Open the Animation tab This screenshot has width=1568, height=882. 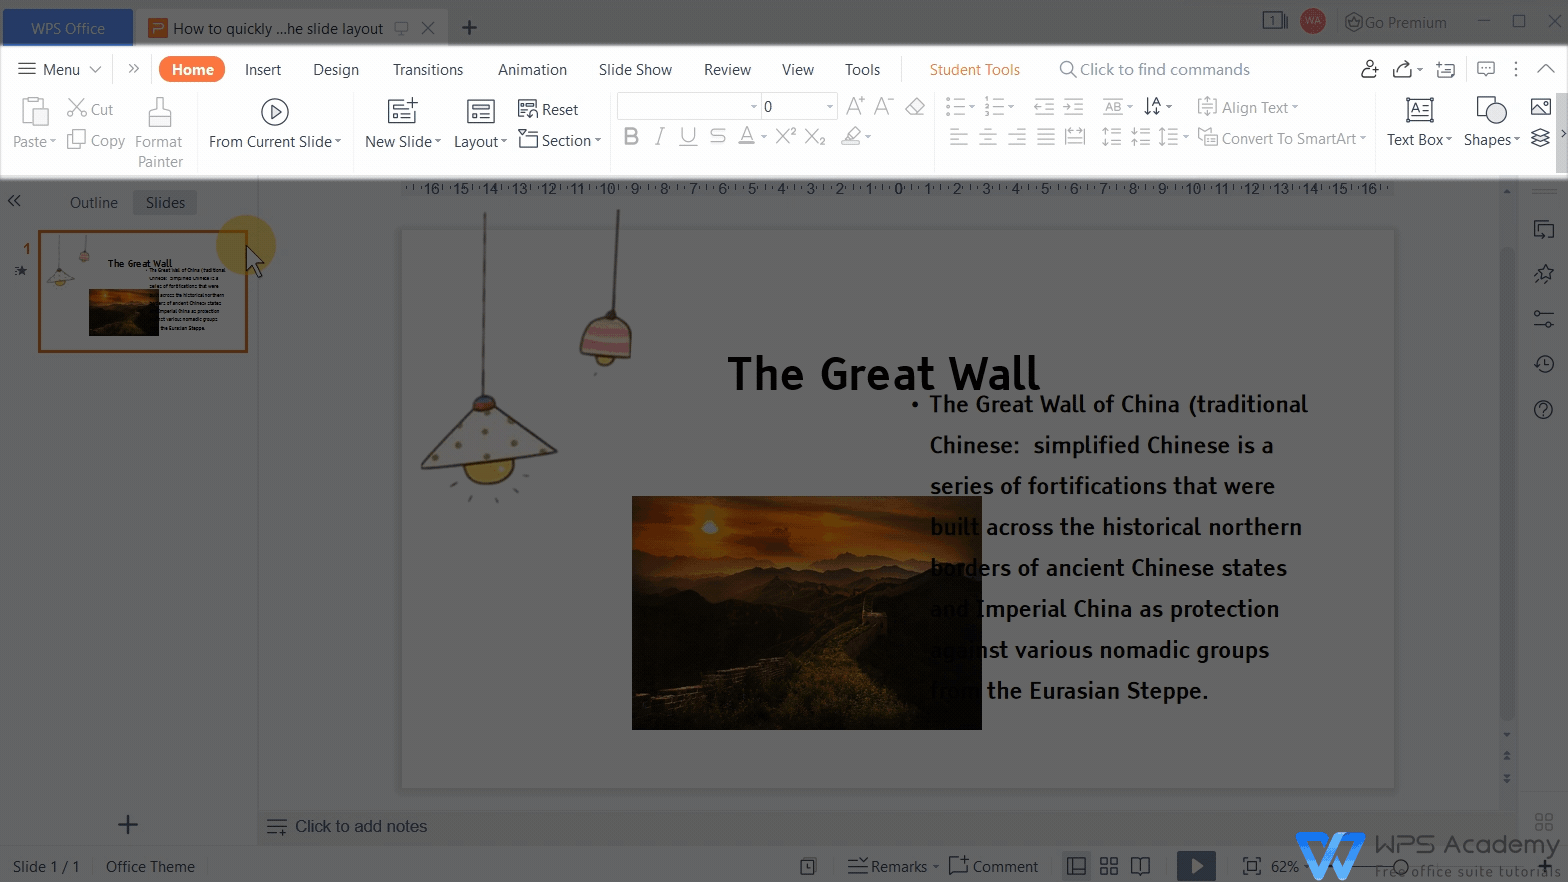pos(532,69)
